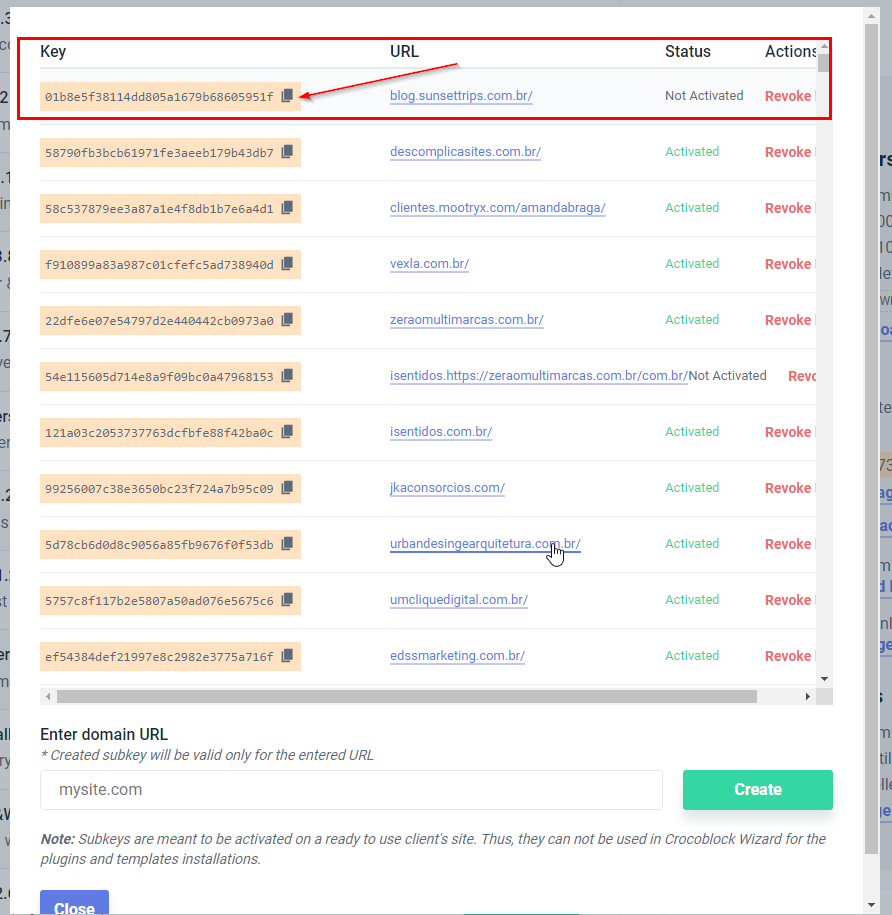Open the urbandesingearquitetura.com.br link
Viewport: 892px width, 915px height.
click(485, 544)
